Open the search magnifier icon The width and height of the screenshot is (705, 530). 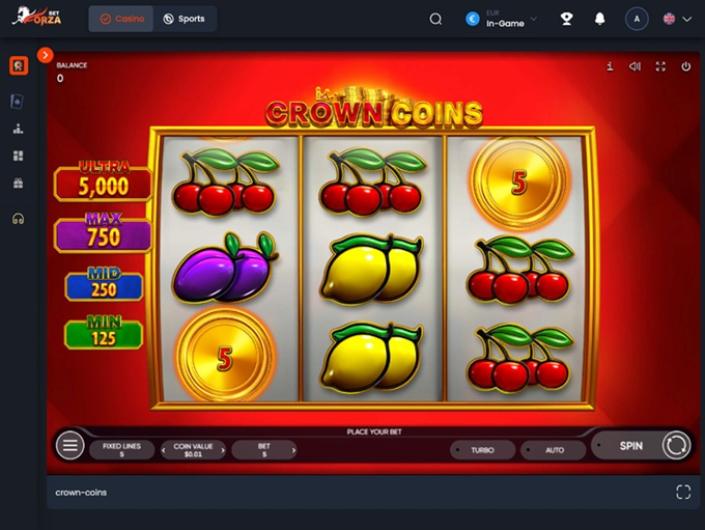[435, 19]
